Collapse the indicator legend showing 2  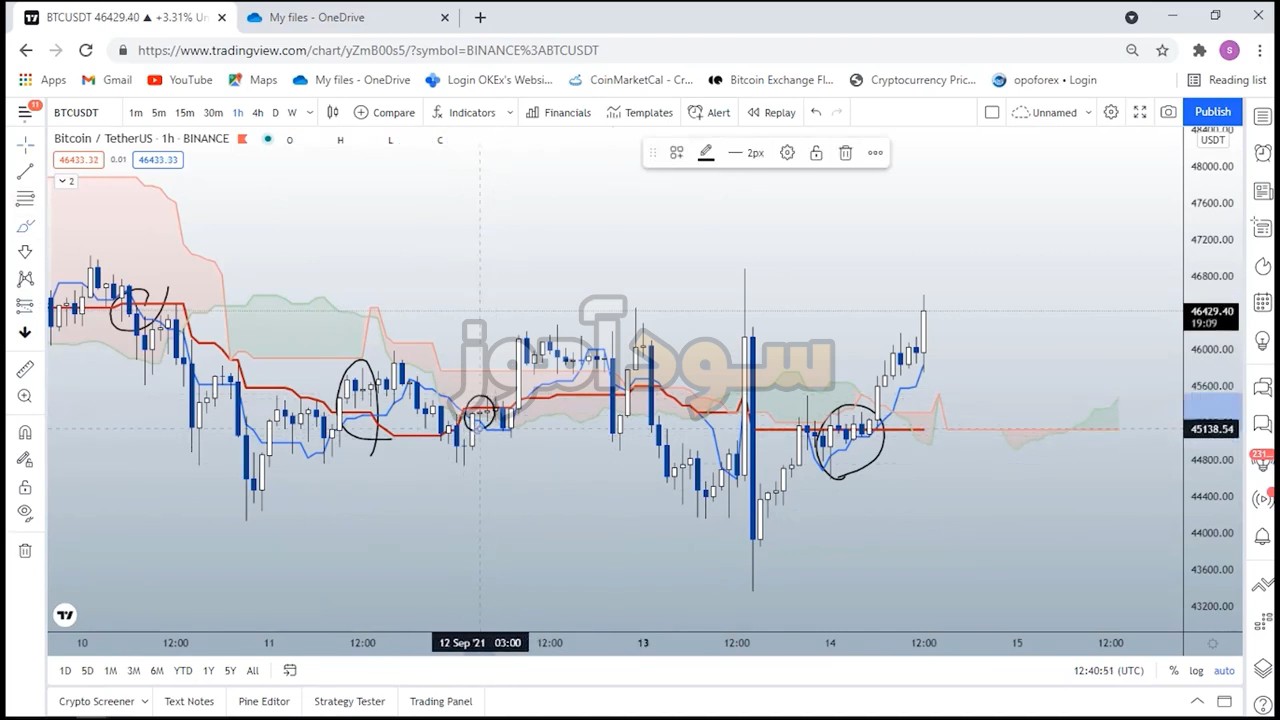tap(66, 181)
